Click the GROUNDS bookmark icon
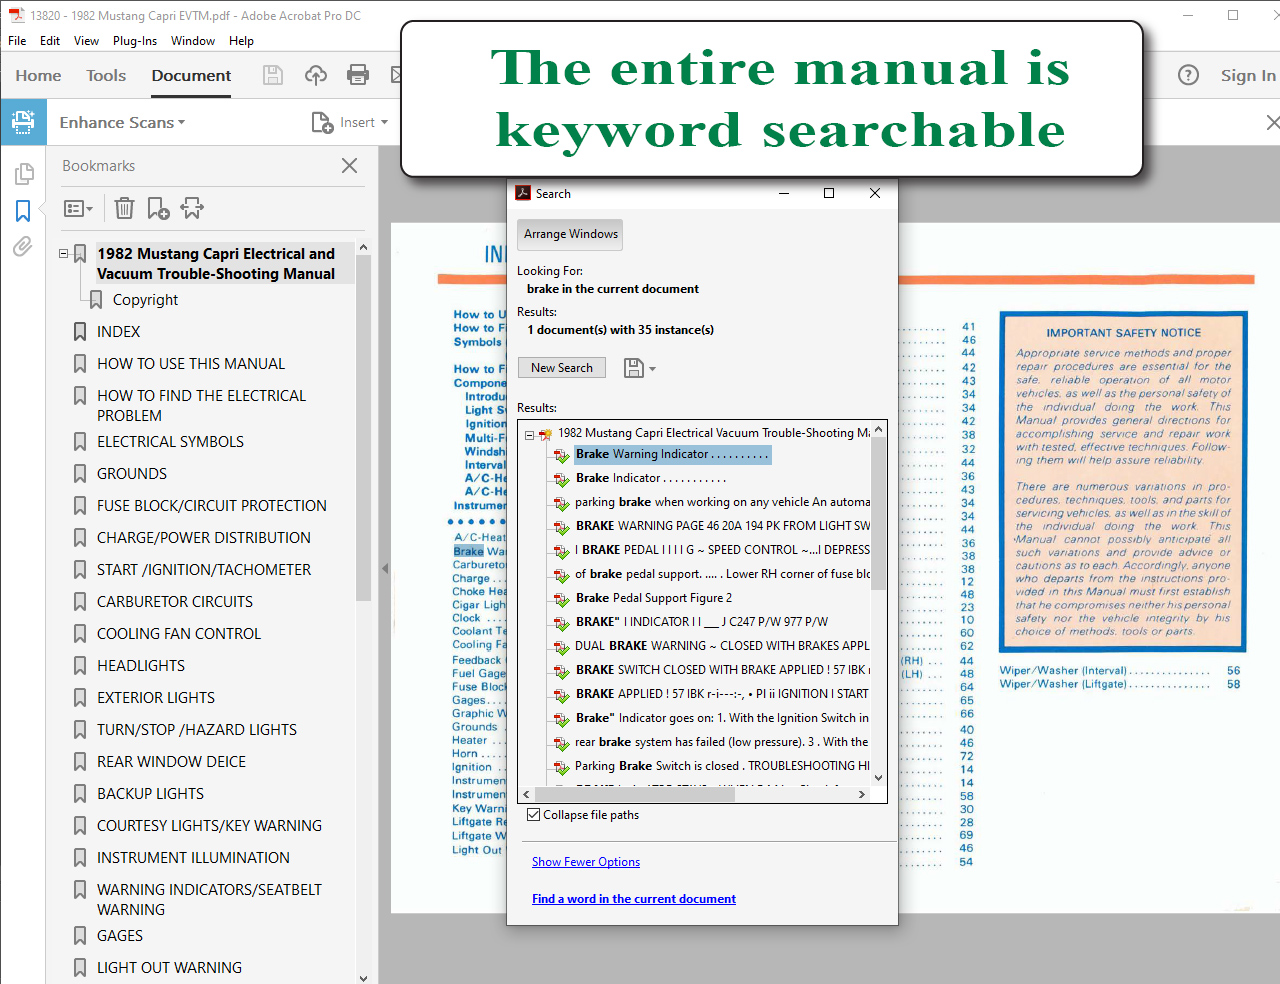The image size is (1280, 984). click(80, 474)
